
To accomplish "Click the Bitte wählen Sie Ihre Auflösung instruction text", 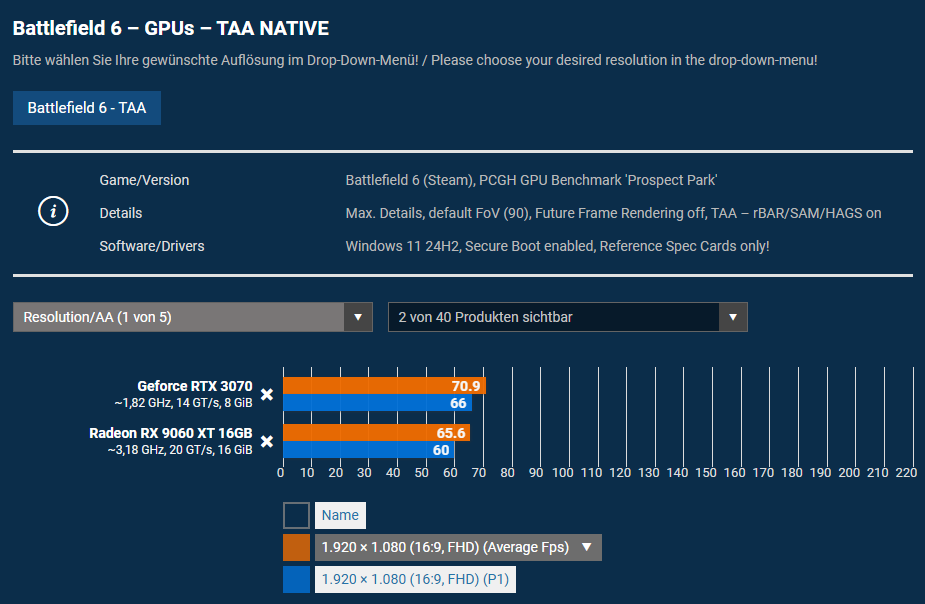I will pyautogui.click(x=415, y=60).
